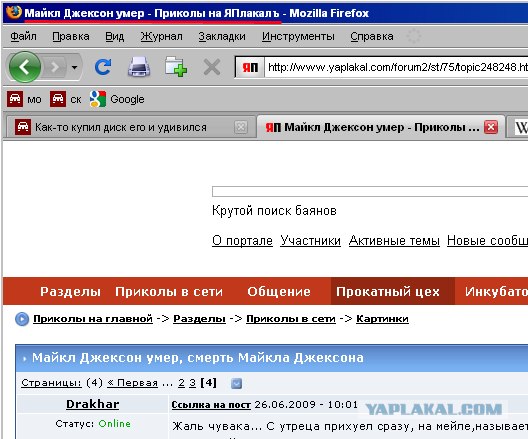Go to '« Первая' page link
The image size is (528, 439).
point(132,383)
